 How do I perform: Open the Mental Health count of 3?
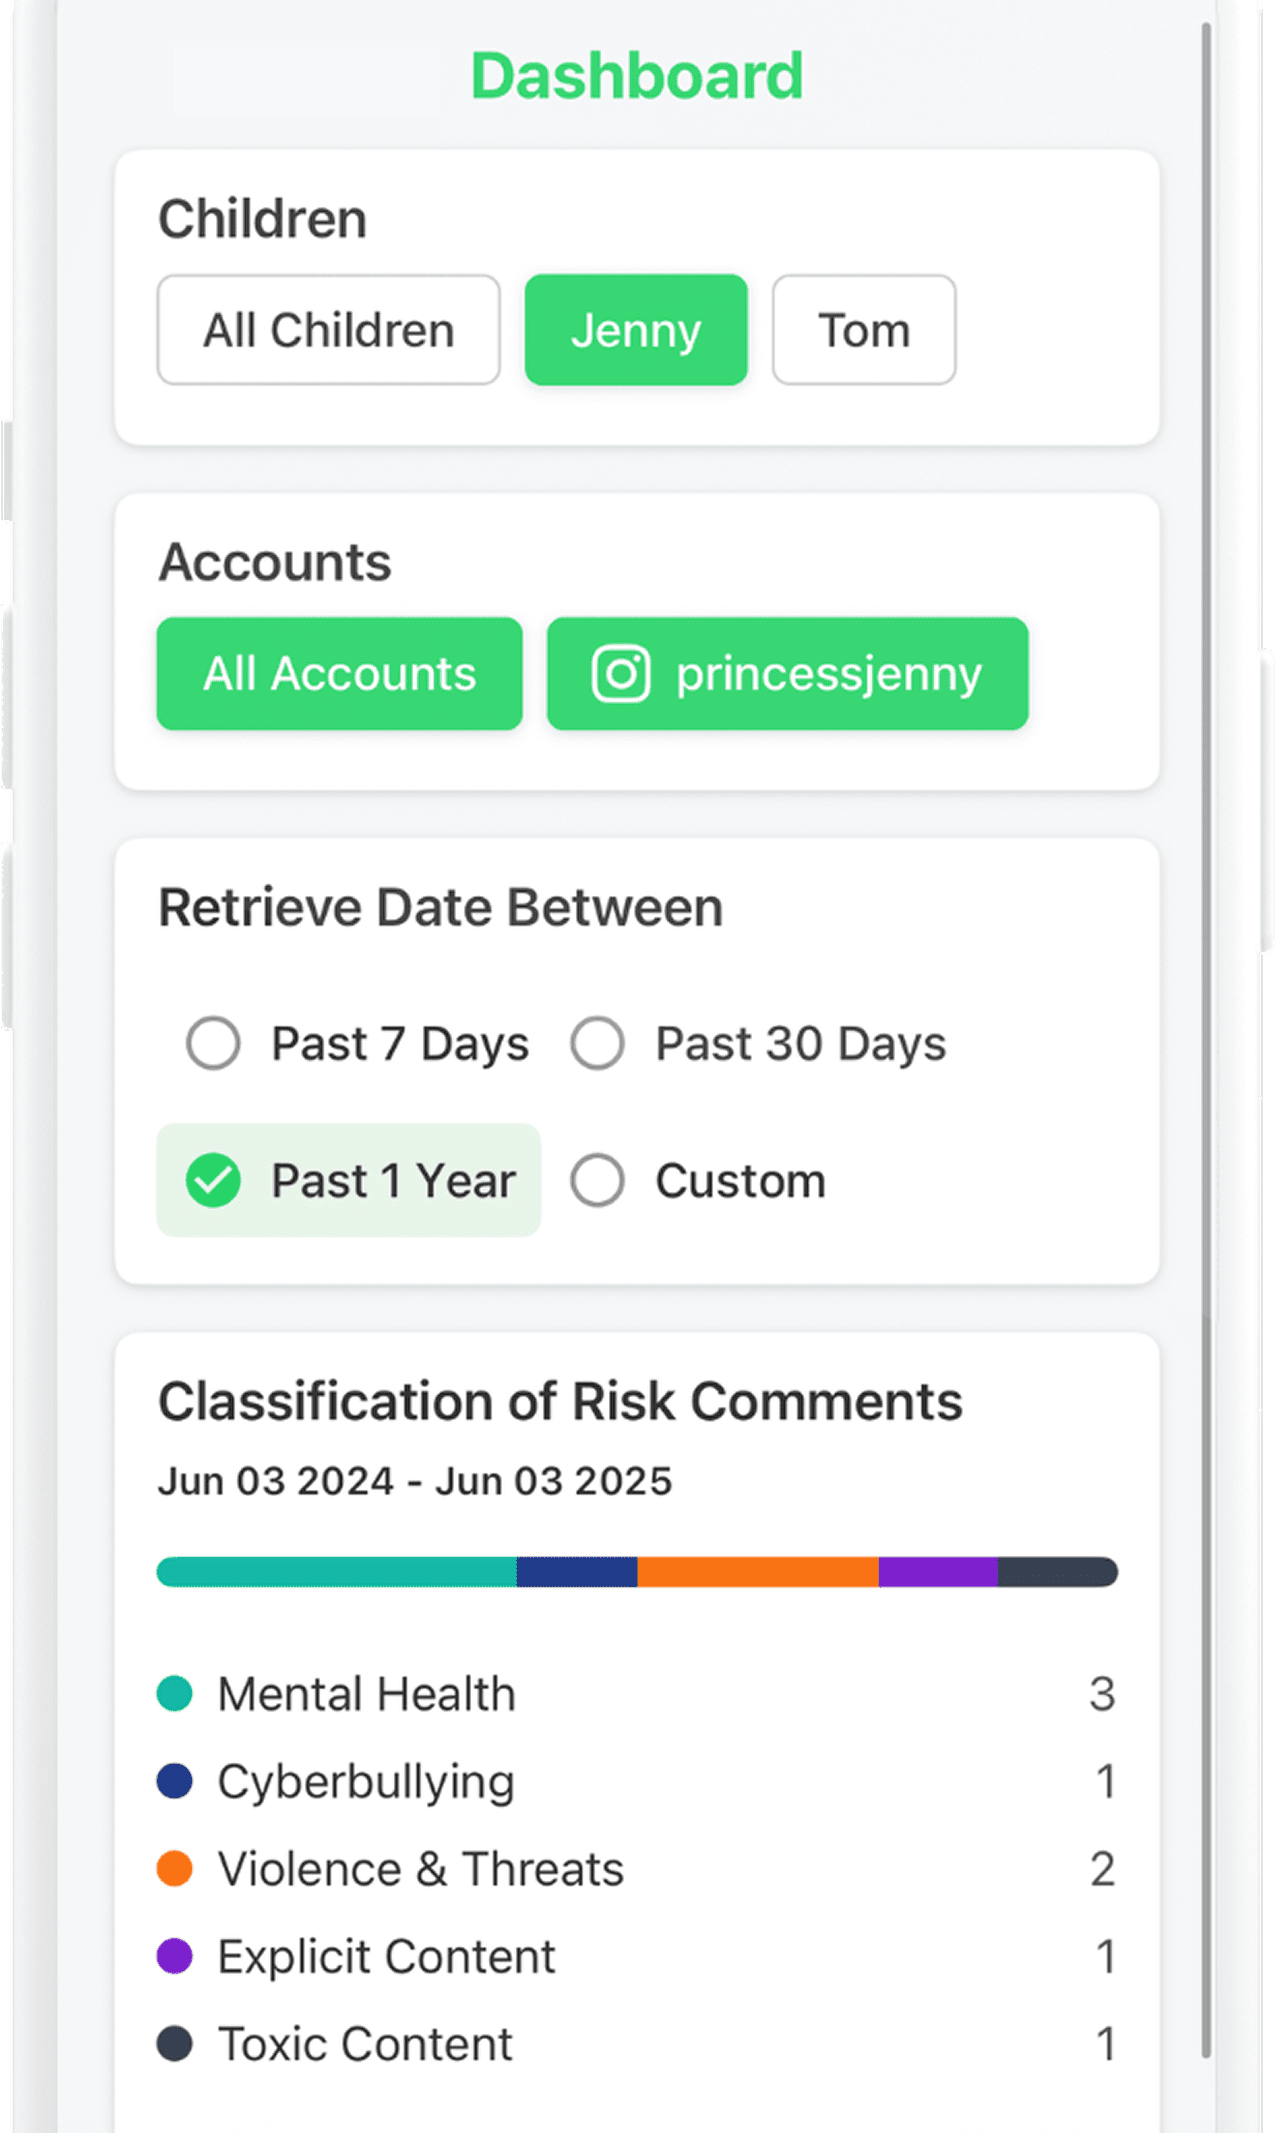click(1101, 1694)
